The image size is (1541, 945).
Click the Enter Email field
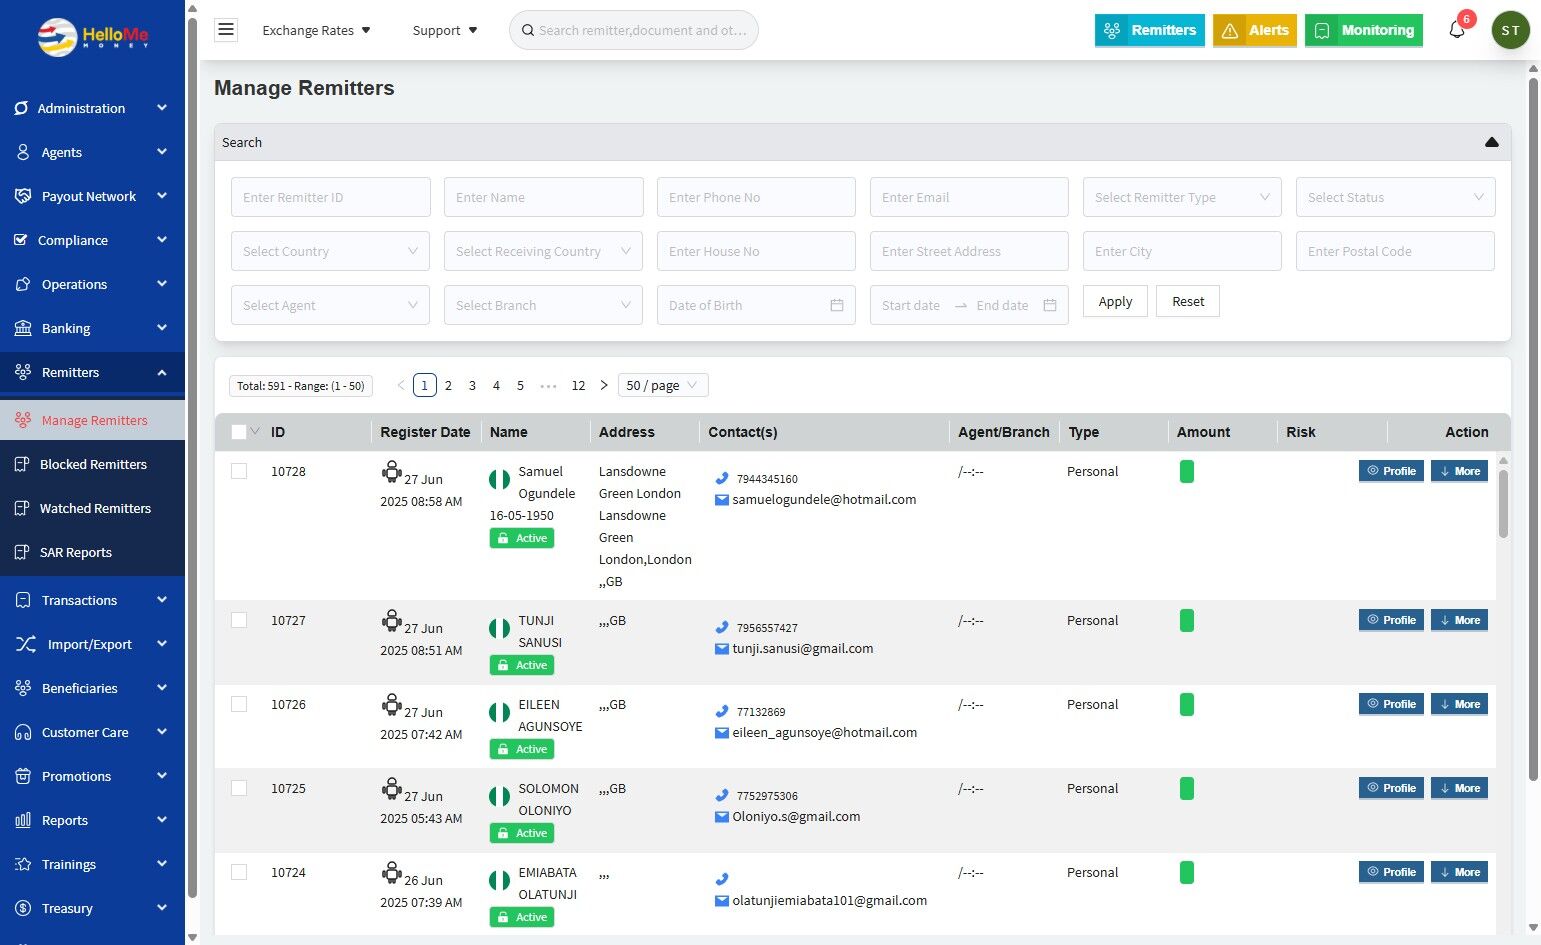tap(969, 197)
